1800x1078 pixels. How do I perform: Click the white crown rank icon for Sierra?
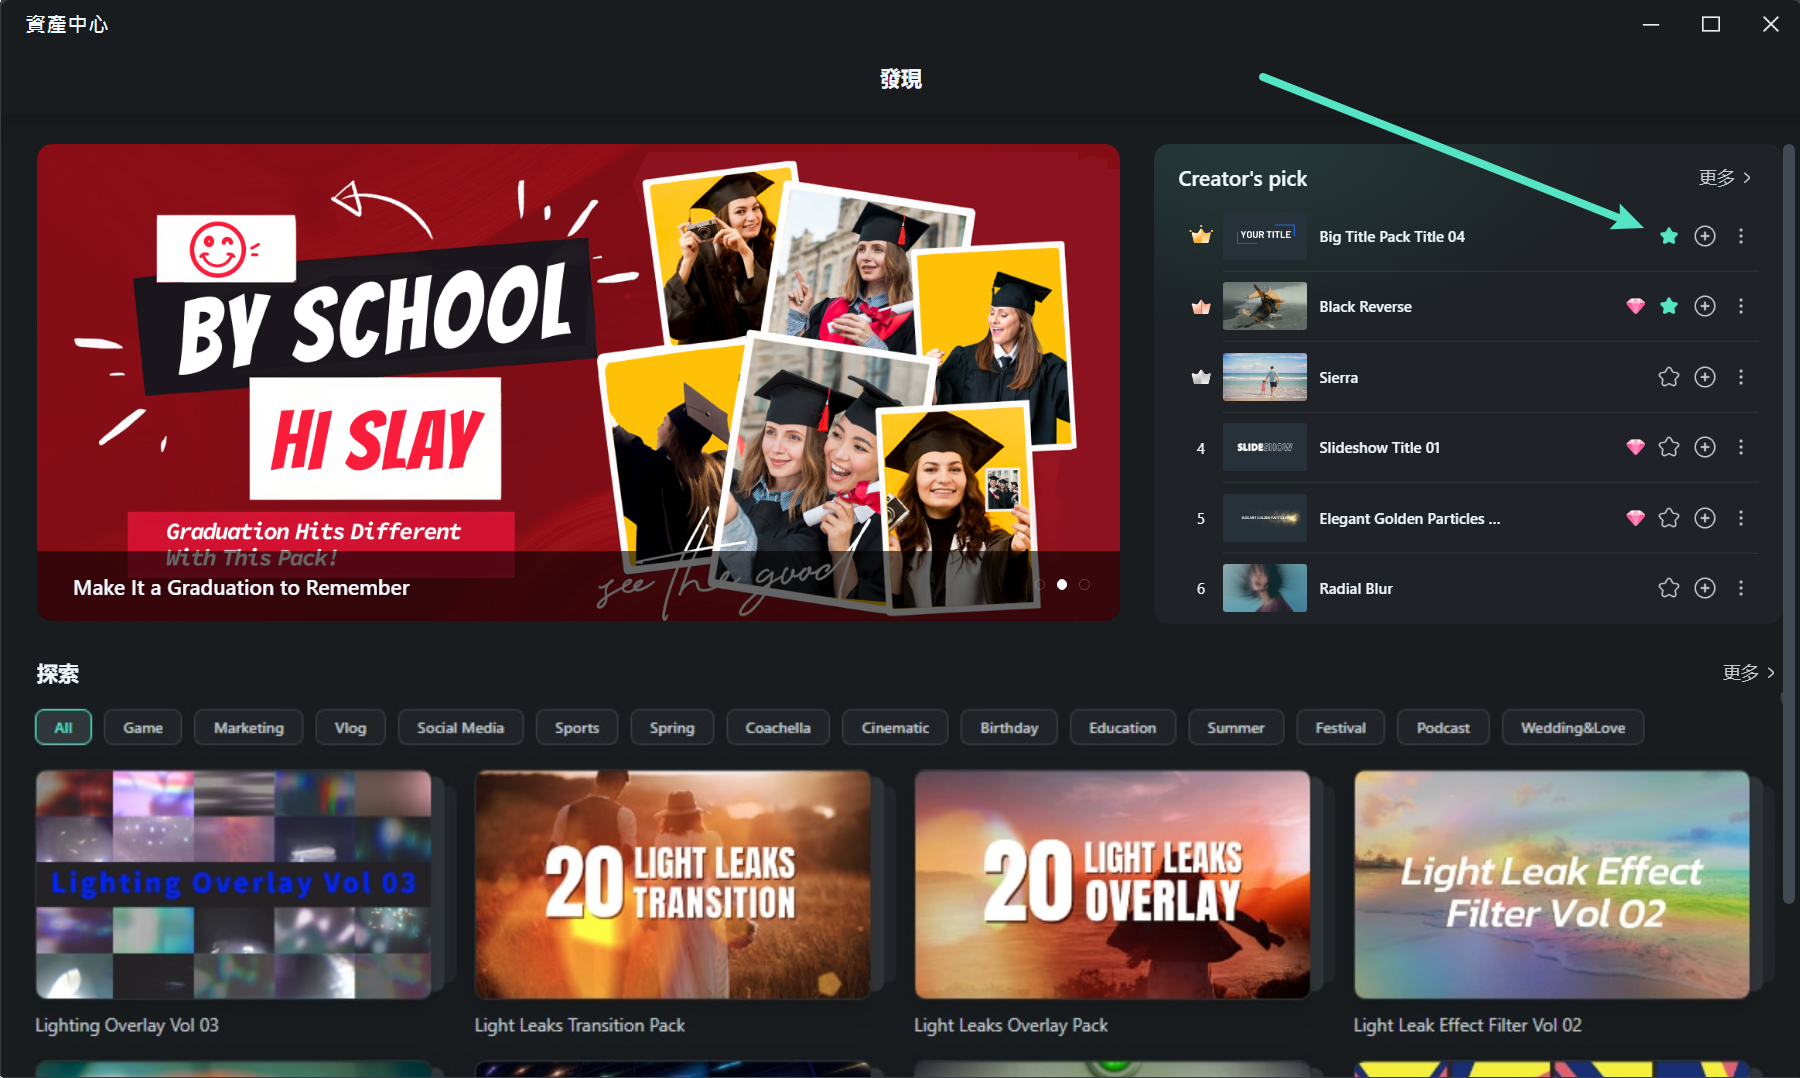(x=1201, y=377)
